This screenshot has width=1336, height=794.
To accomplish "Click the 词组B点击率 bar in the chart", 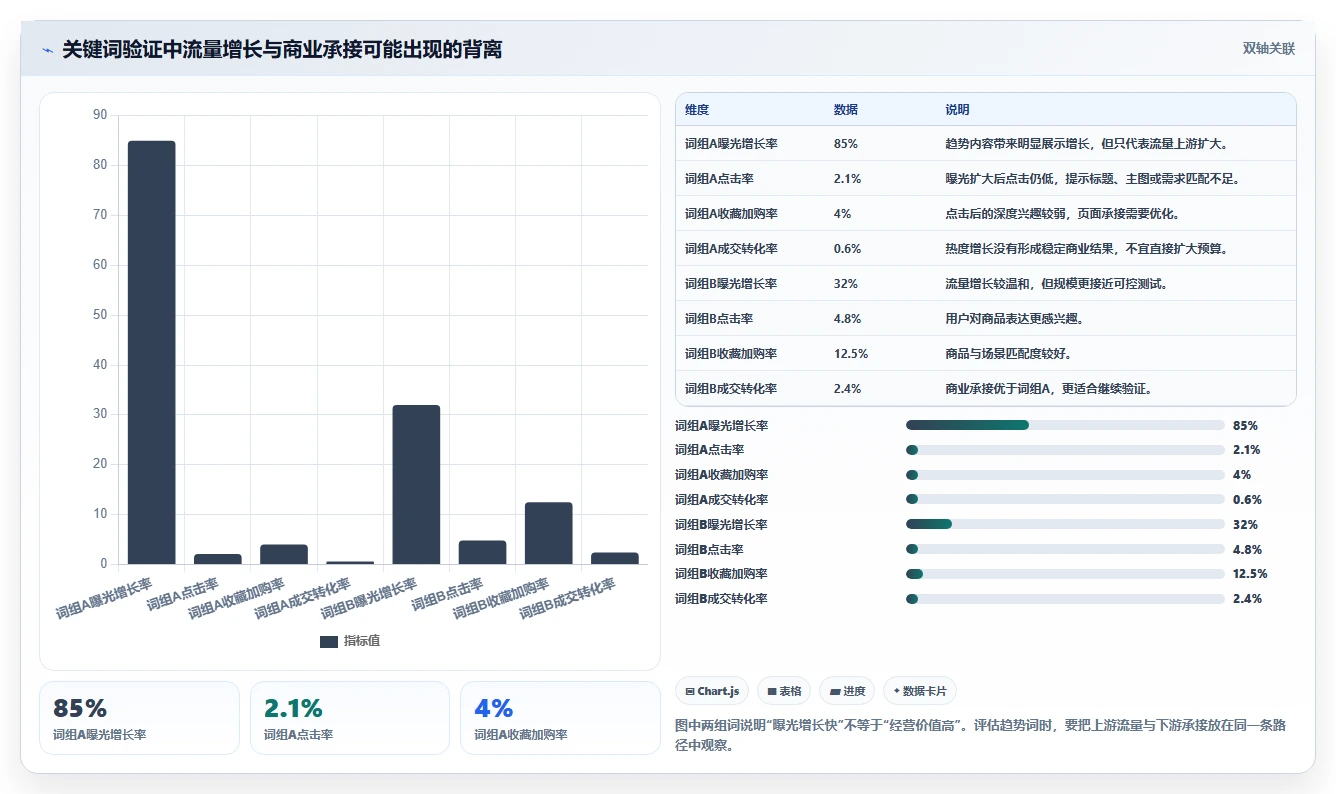I will tap(483, 552).
